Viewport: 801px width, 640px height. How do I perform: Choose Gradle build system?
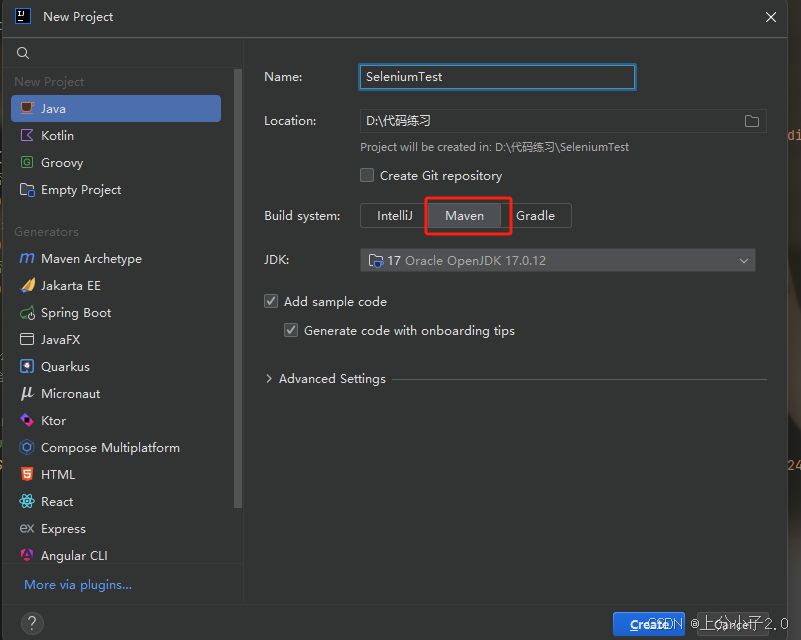[x=535, y=216]
